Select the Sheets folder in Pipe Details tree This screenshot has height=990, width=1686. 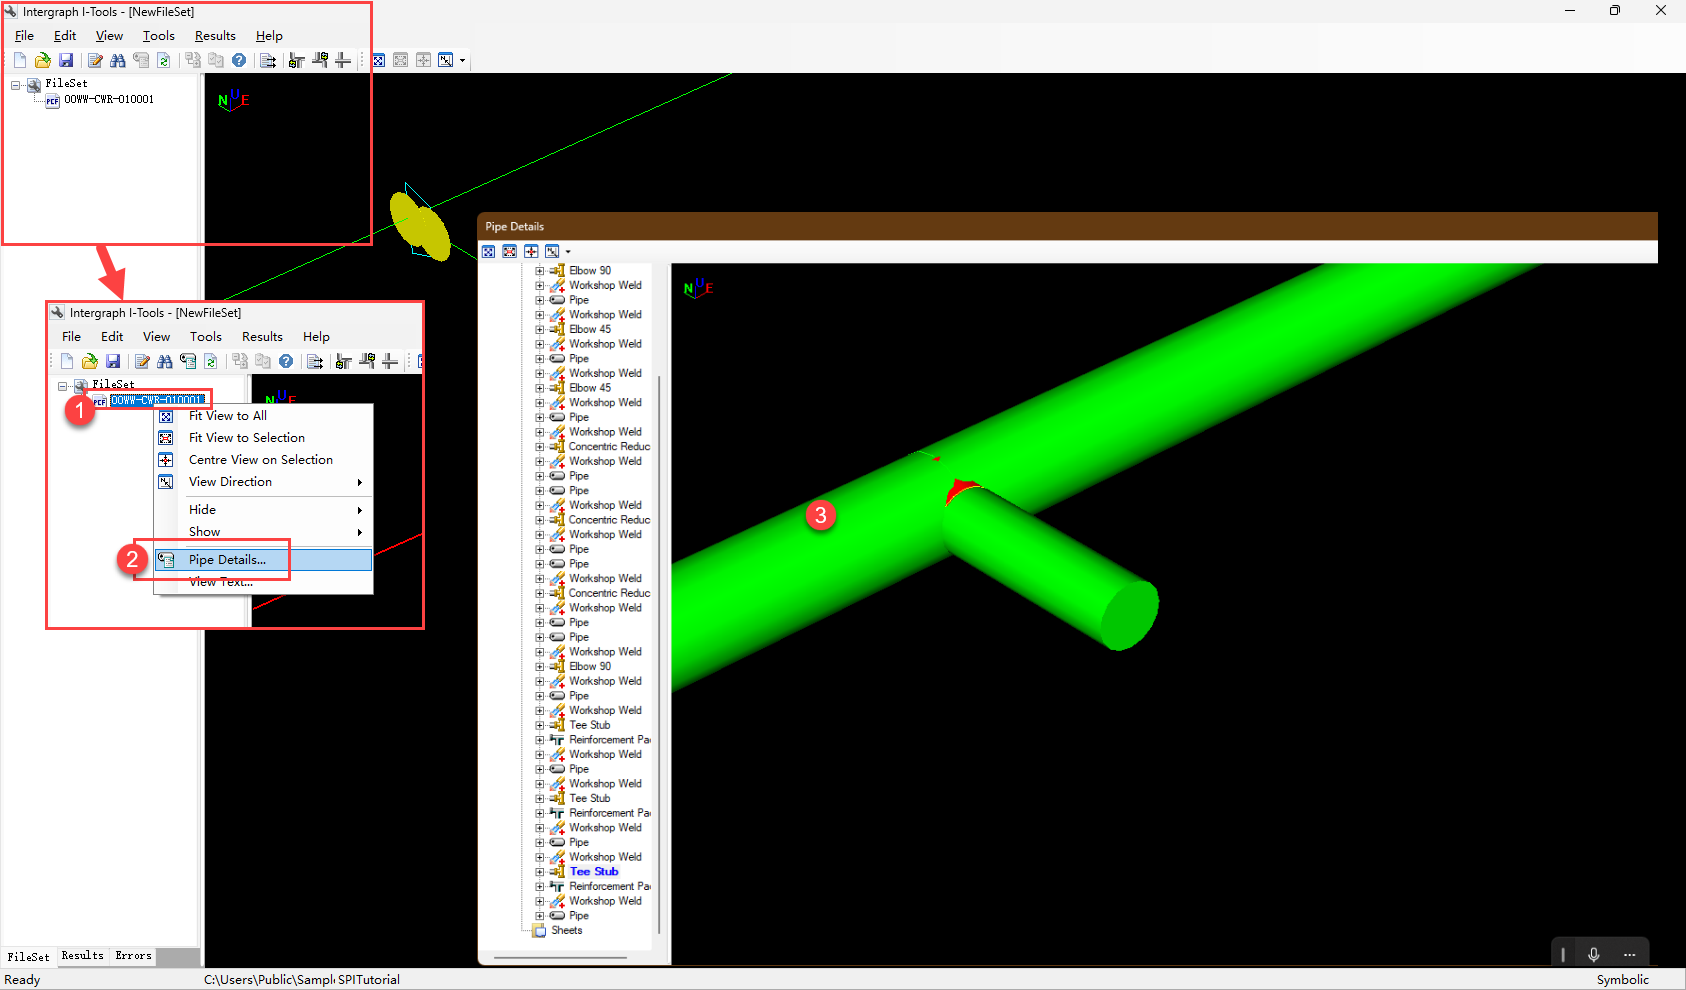(566, 931)
